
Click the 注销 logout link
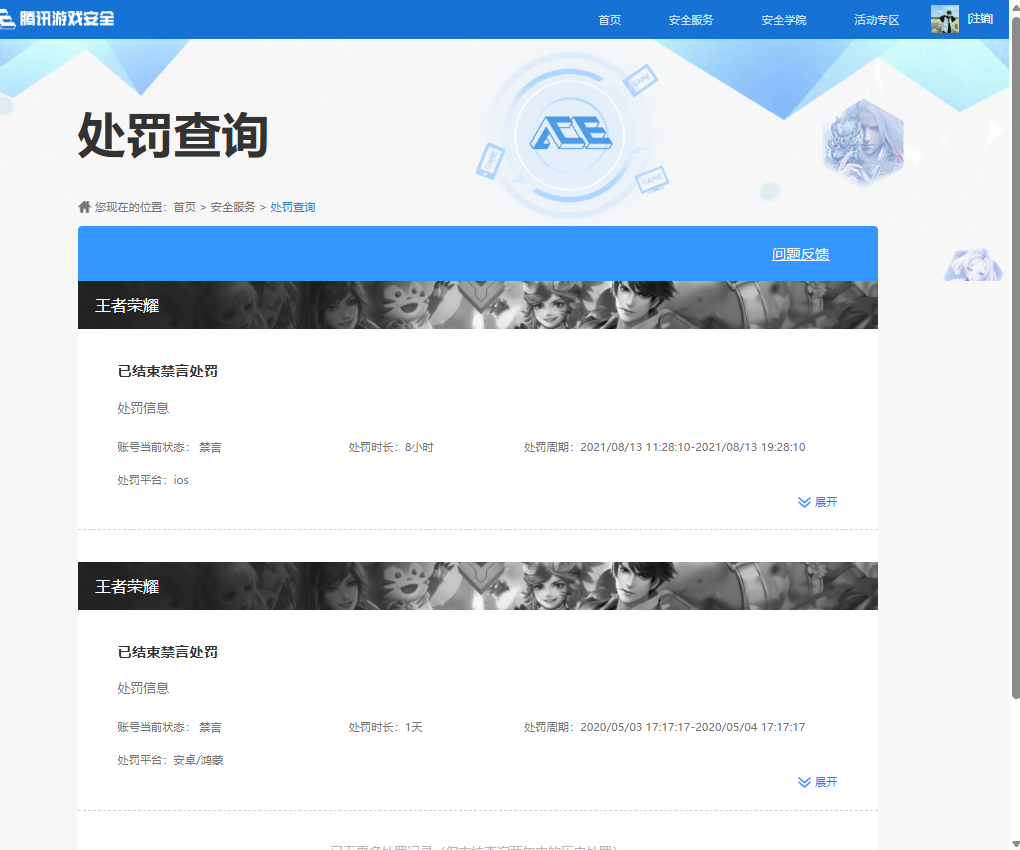tap(980, 19)
